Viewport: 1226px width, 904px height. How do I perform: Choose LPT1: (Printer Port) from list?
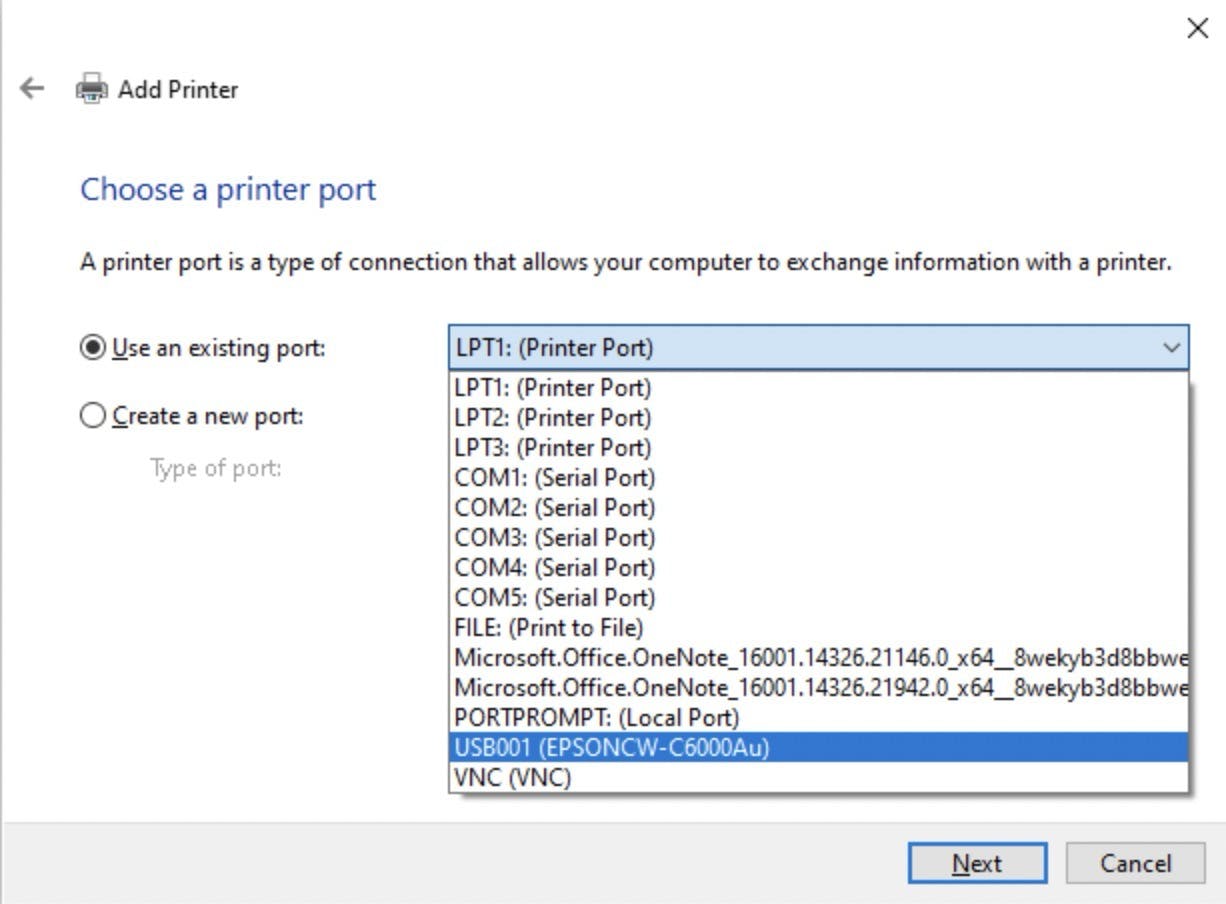[552, 387]
